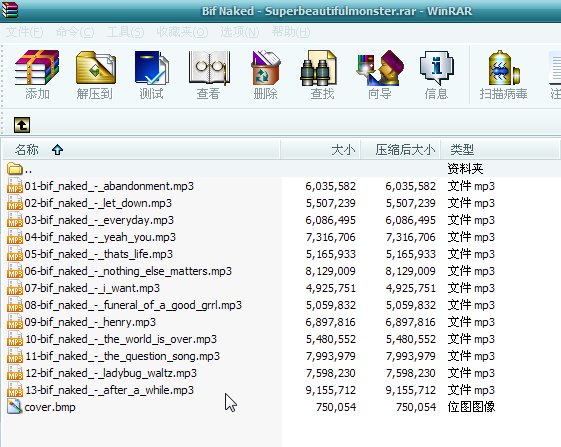The height and width of the screenshot is (447, 561).
Task: Select 06-bif_naked_-_nothing_else_matters.mp3 name
Action: click(128, 271)
